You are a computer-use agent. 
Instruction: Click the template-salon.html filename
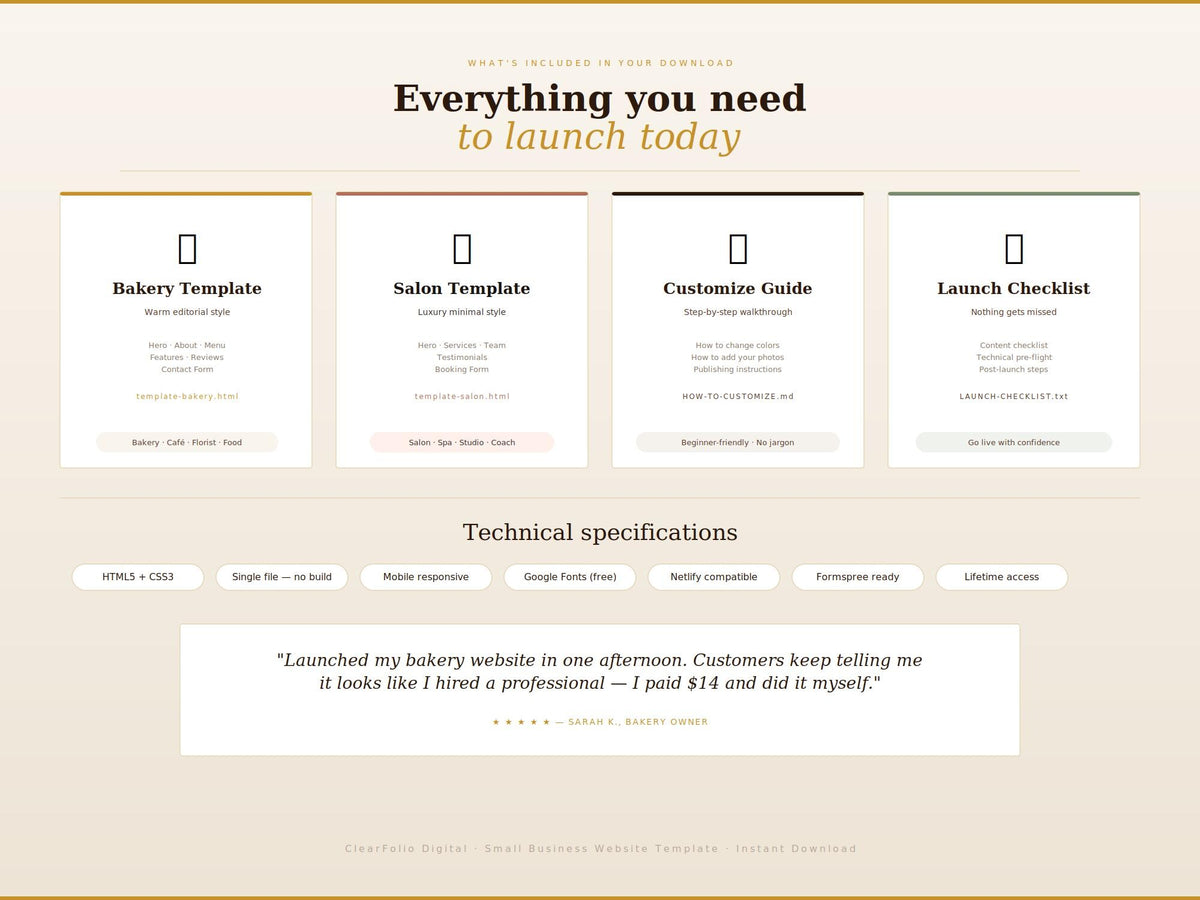462,397
